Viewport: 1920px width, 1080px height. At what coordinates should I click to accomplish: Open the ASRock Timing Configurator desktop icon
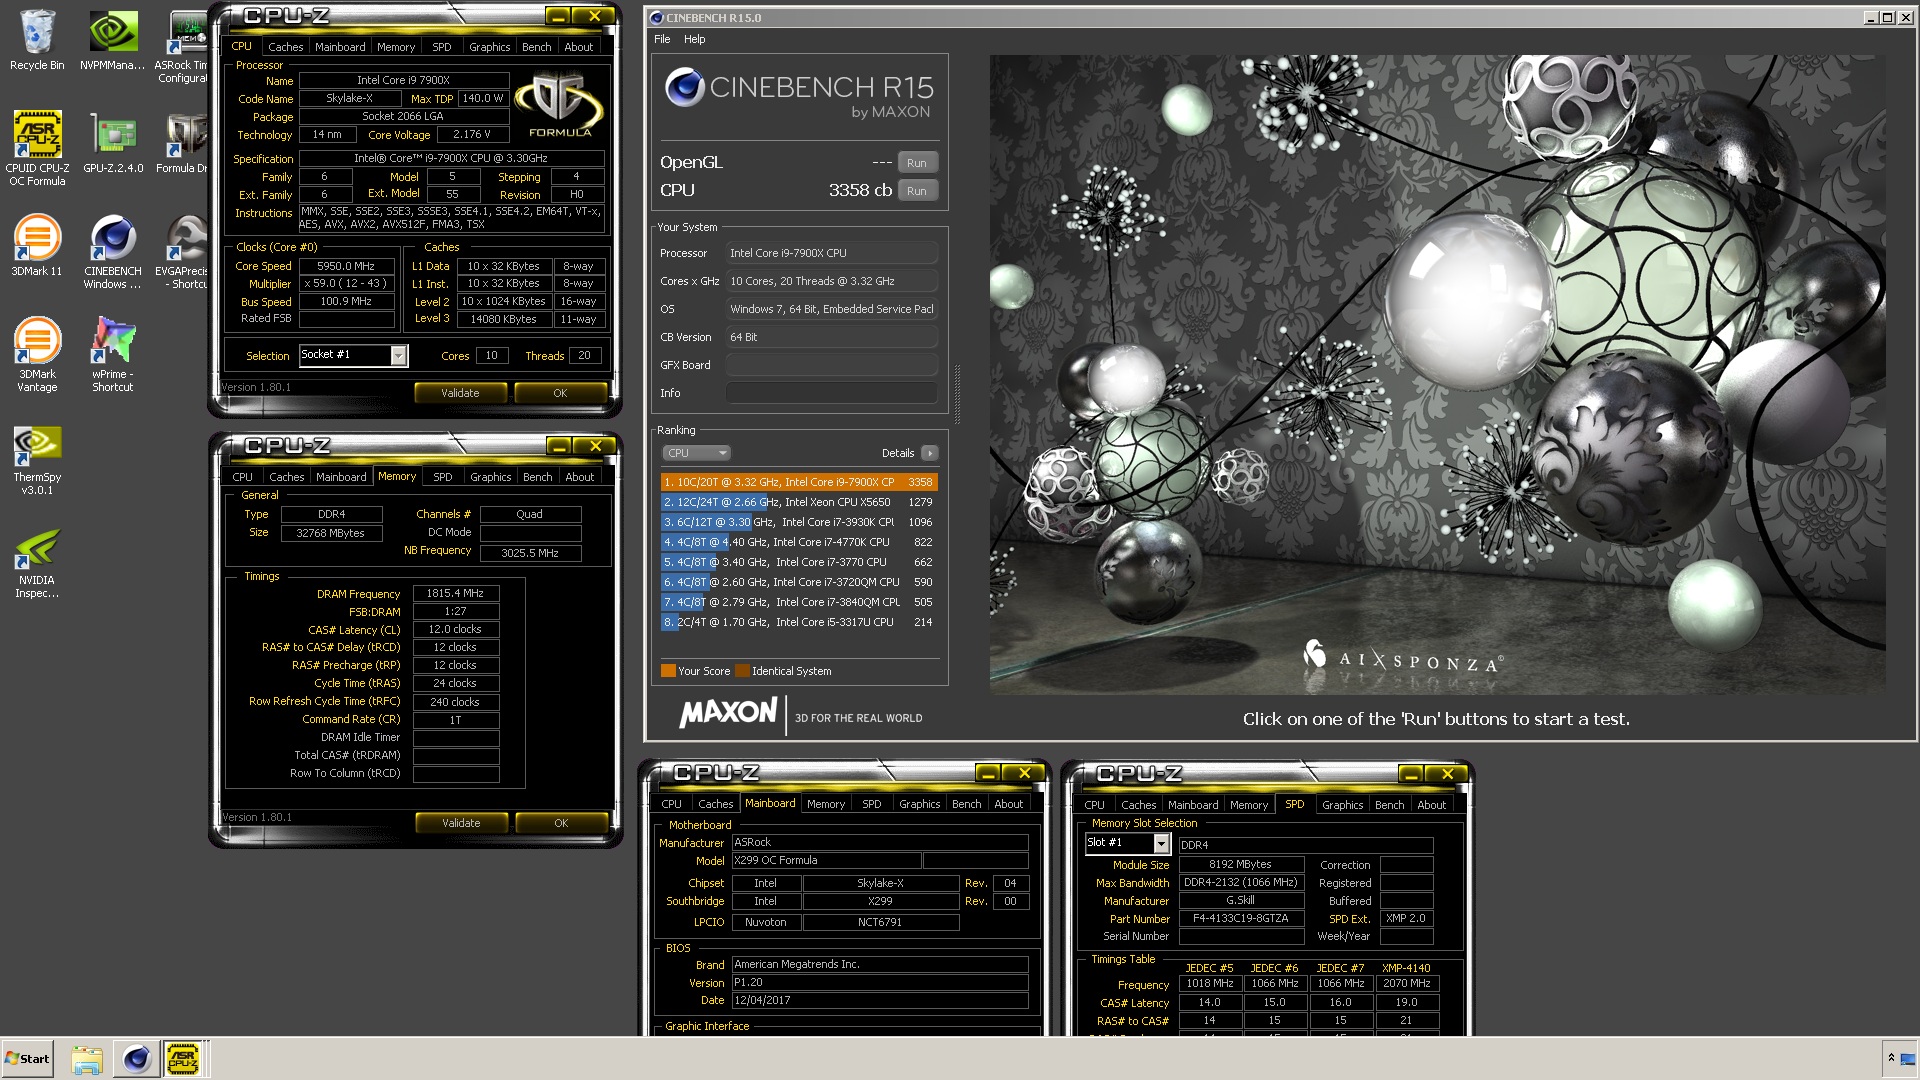[x=182, y=46]
